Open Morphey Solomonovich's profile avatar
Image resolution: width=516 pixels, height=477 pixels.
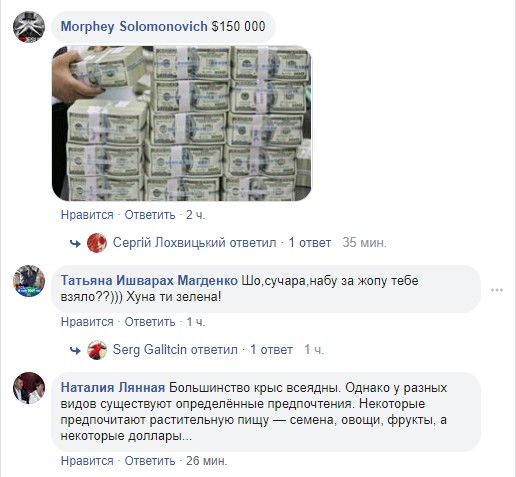pyautogui.click(x=29, y=27)
